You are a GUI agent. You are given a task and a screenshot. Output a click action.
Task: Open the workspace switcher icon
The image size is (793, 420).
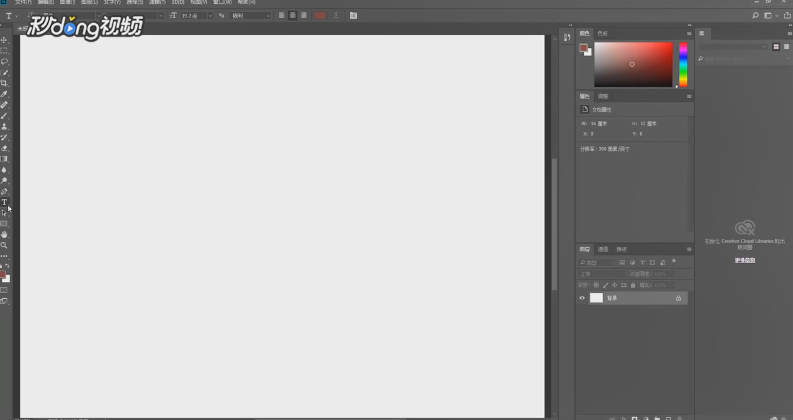point(768,16)
